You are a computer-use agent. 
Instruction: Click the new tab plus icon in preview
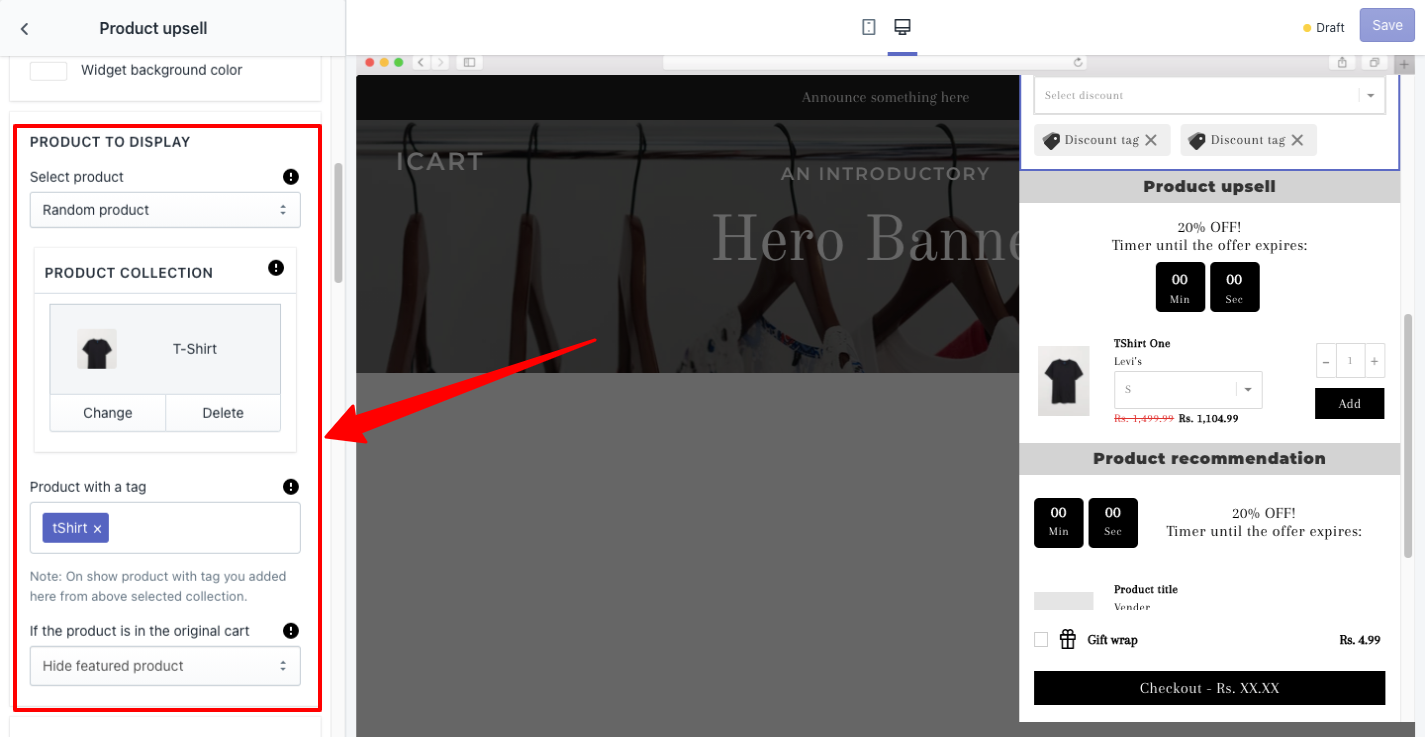click(1403, 63)
